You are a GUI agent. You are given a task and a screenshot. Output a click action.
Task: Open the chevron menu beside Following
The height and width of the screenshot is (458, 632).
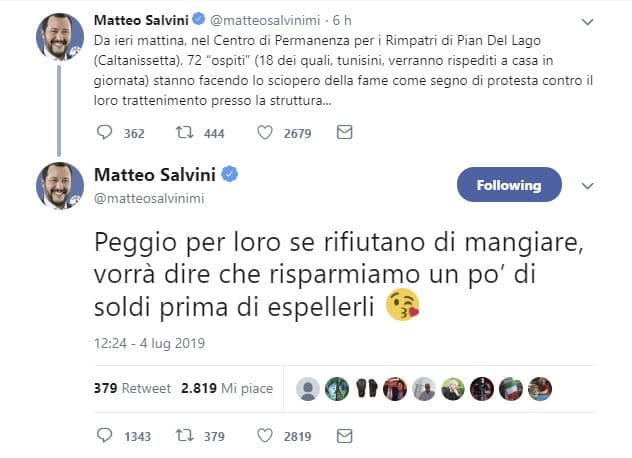[588, 185]
